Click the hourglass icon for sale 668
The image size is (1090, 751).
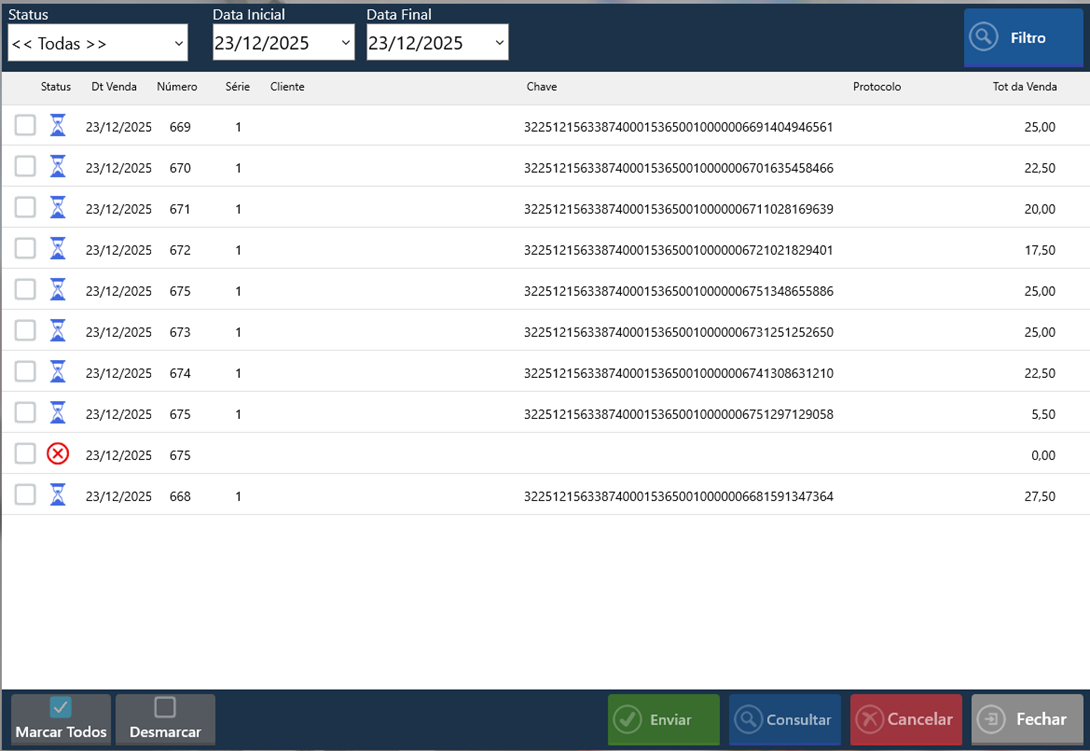58,495
